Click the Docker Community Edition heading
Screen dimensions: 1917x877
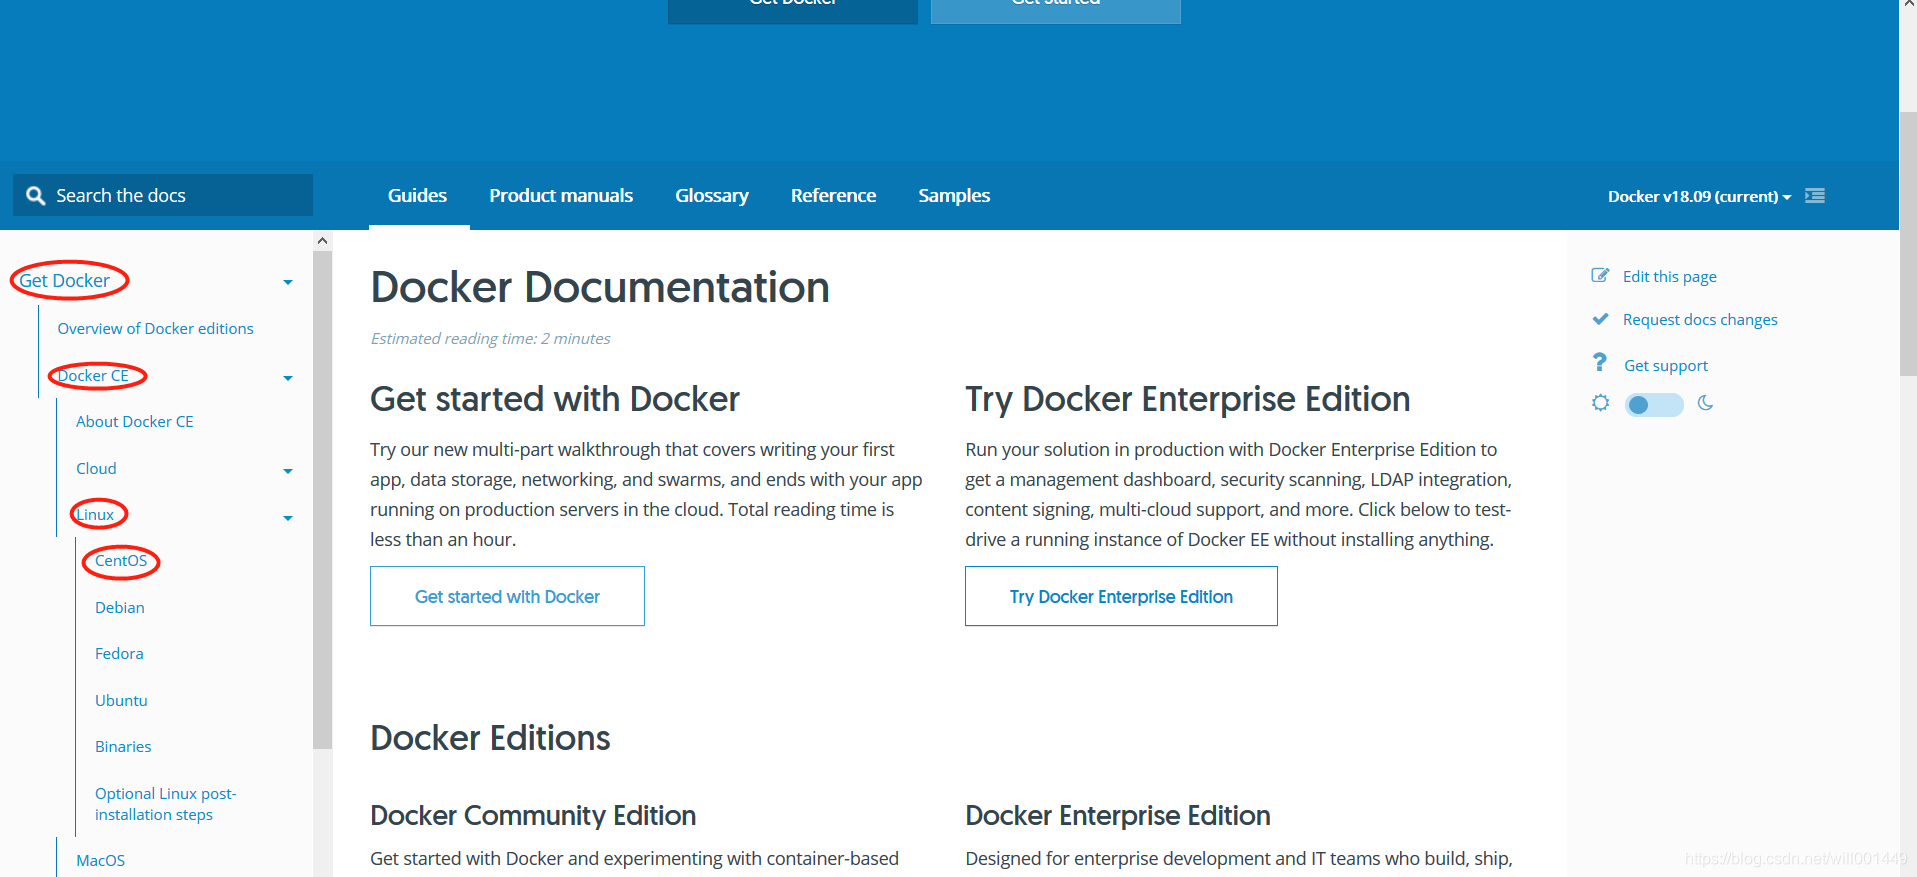click(533, 815)
